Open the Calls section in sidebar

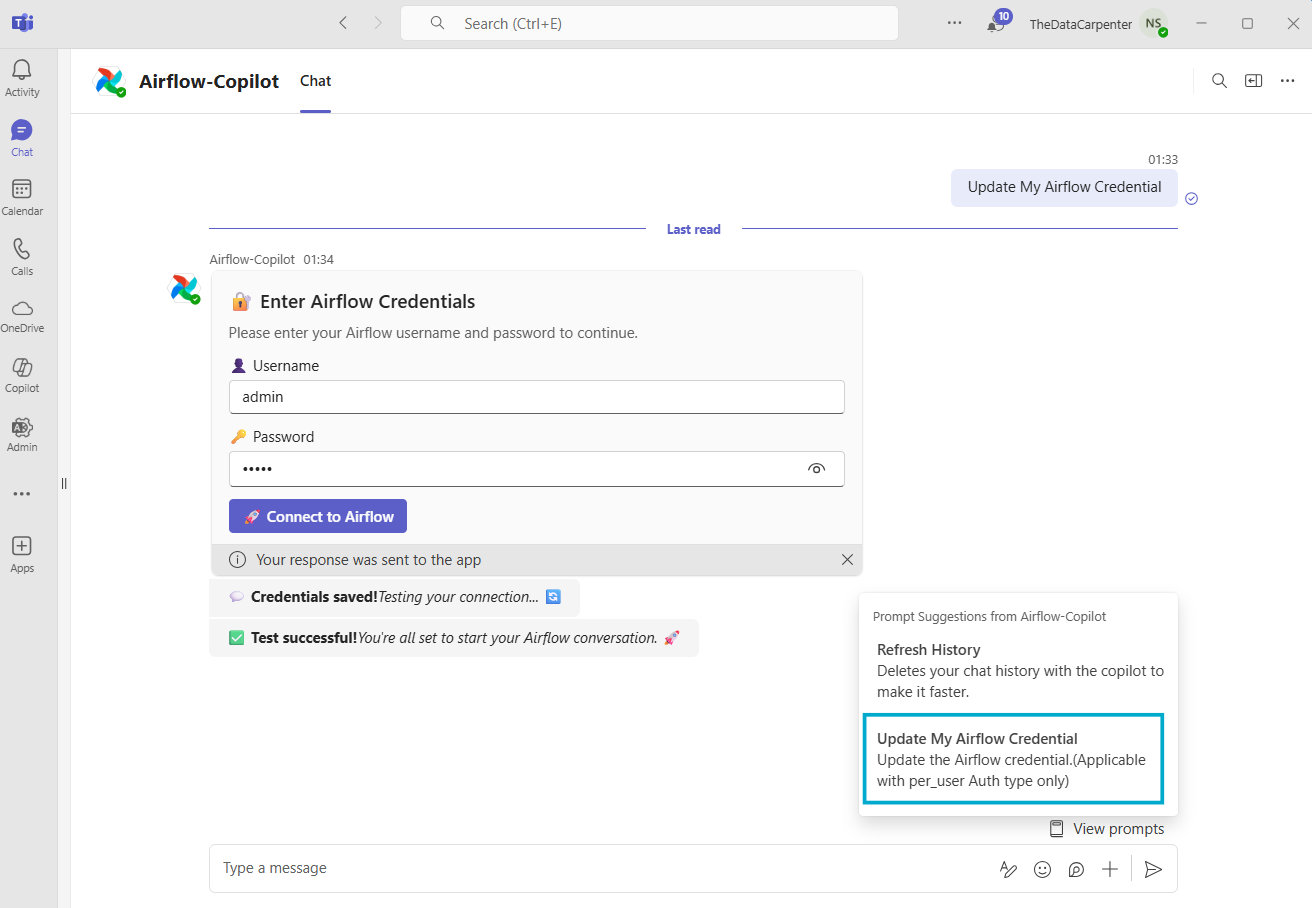[22, 257]
